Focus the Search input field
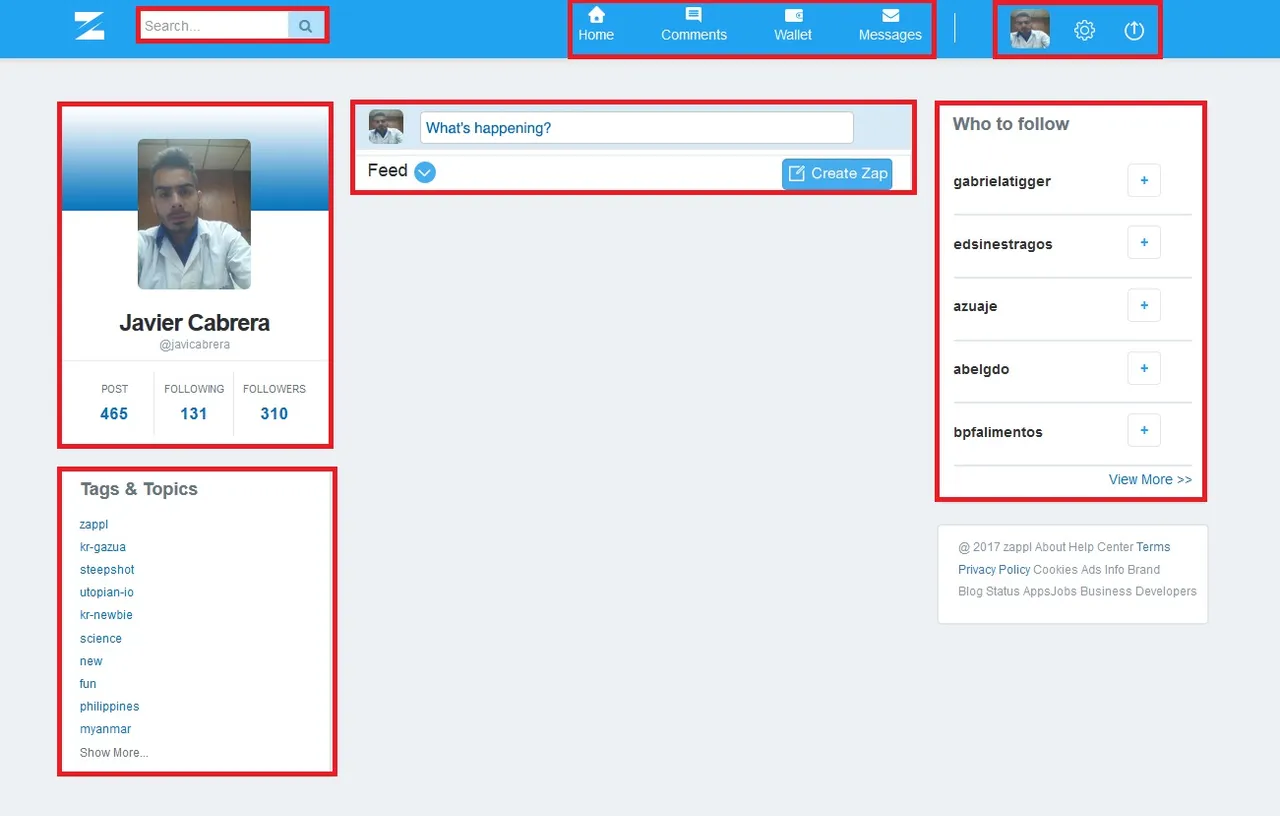This screenshot has width=1280, height=816. 214,26
